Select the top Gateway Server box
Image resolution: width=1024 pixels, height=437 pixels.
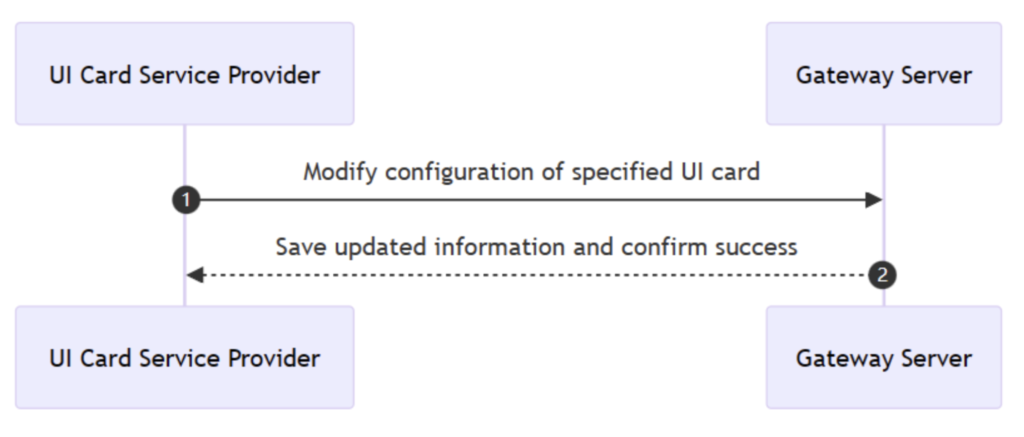[884, 74]
